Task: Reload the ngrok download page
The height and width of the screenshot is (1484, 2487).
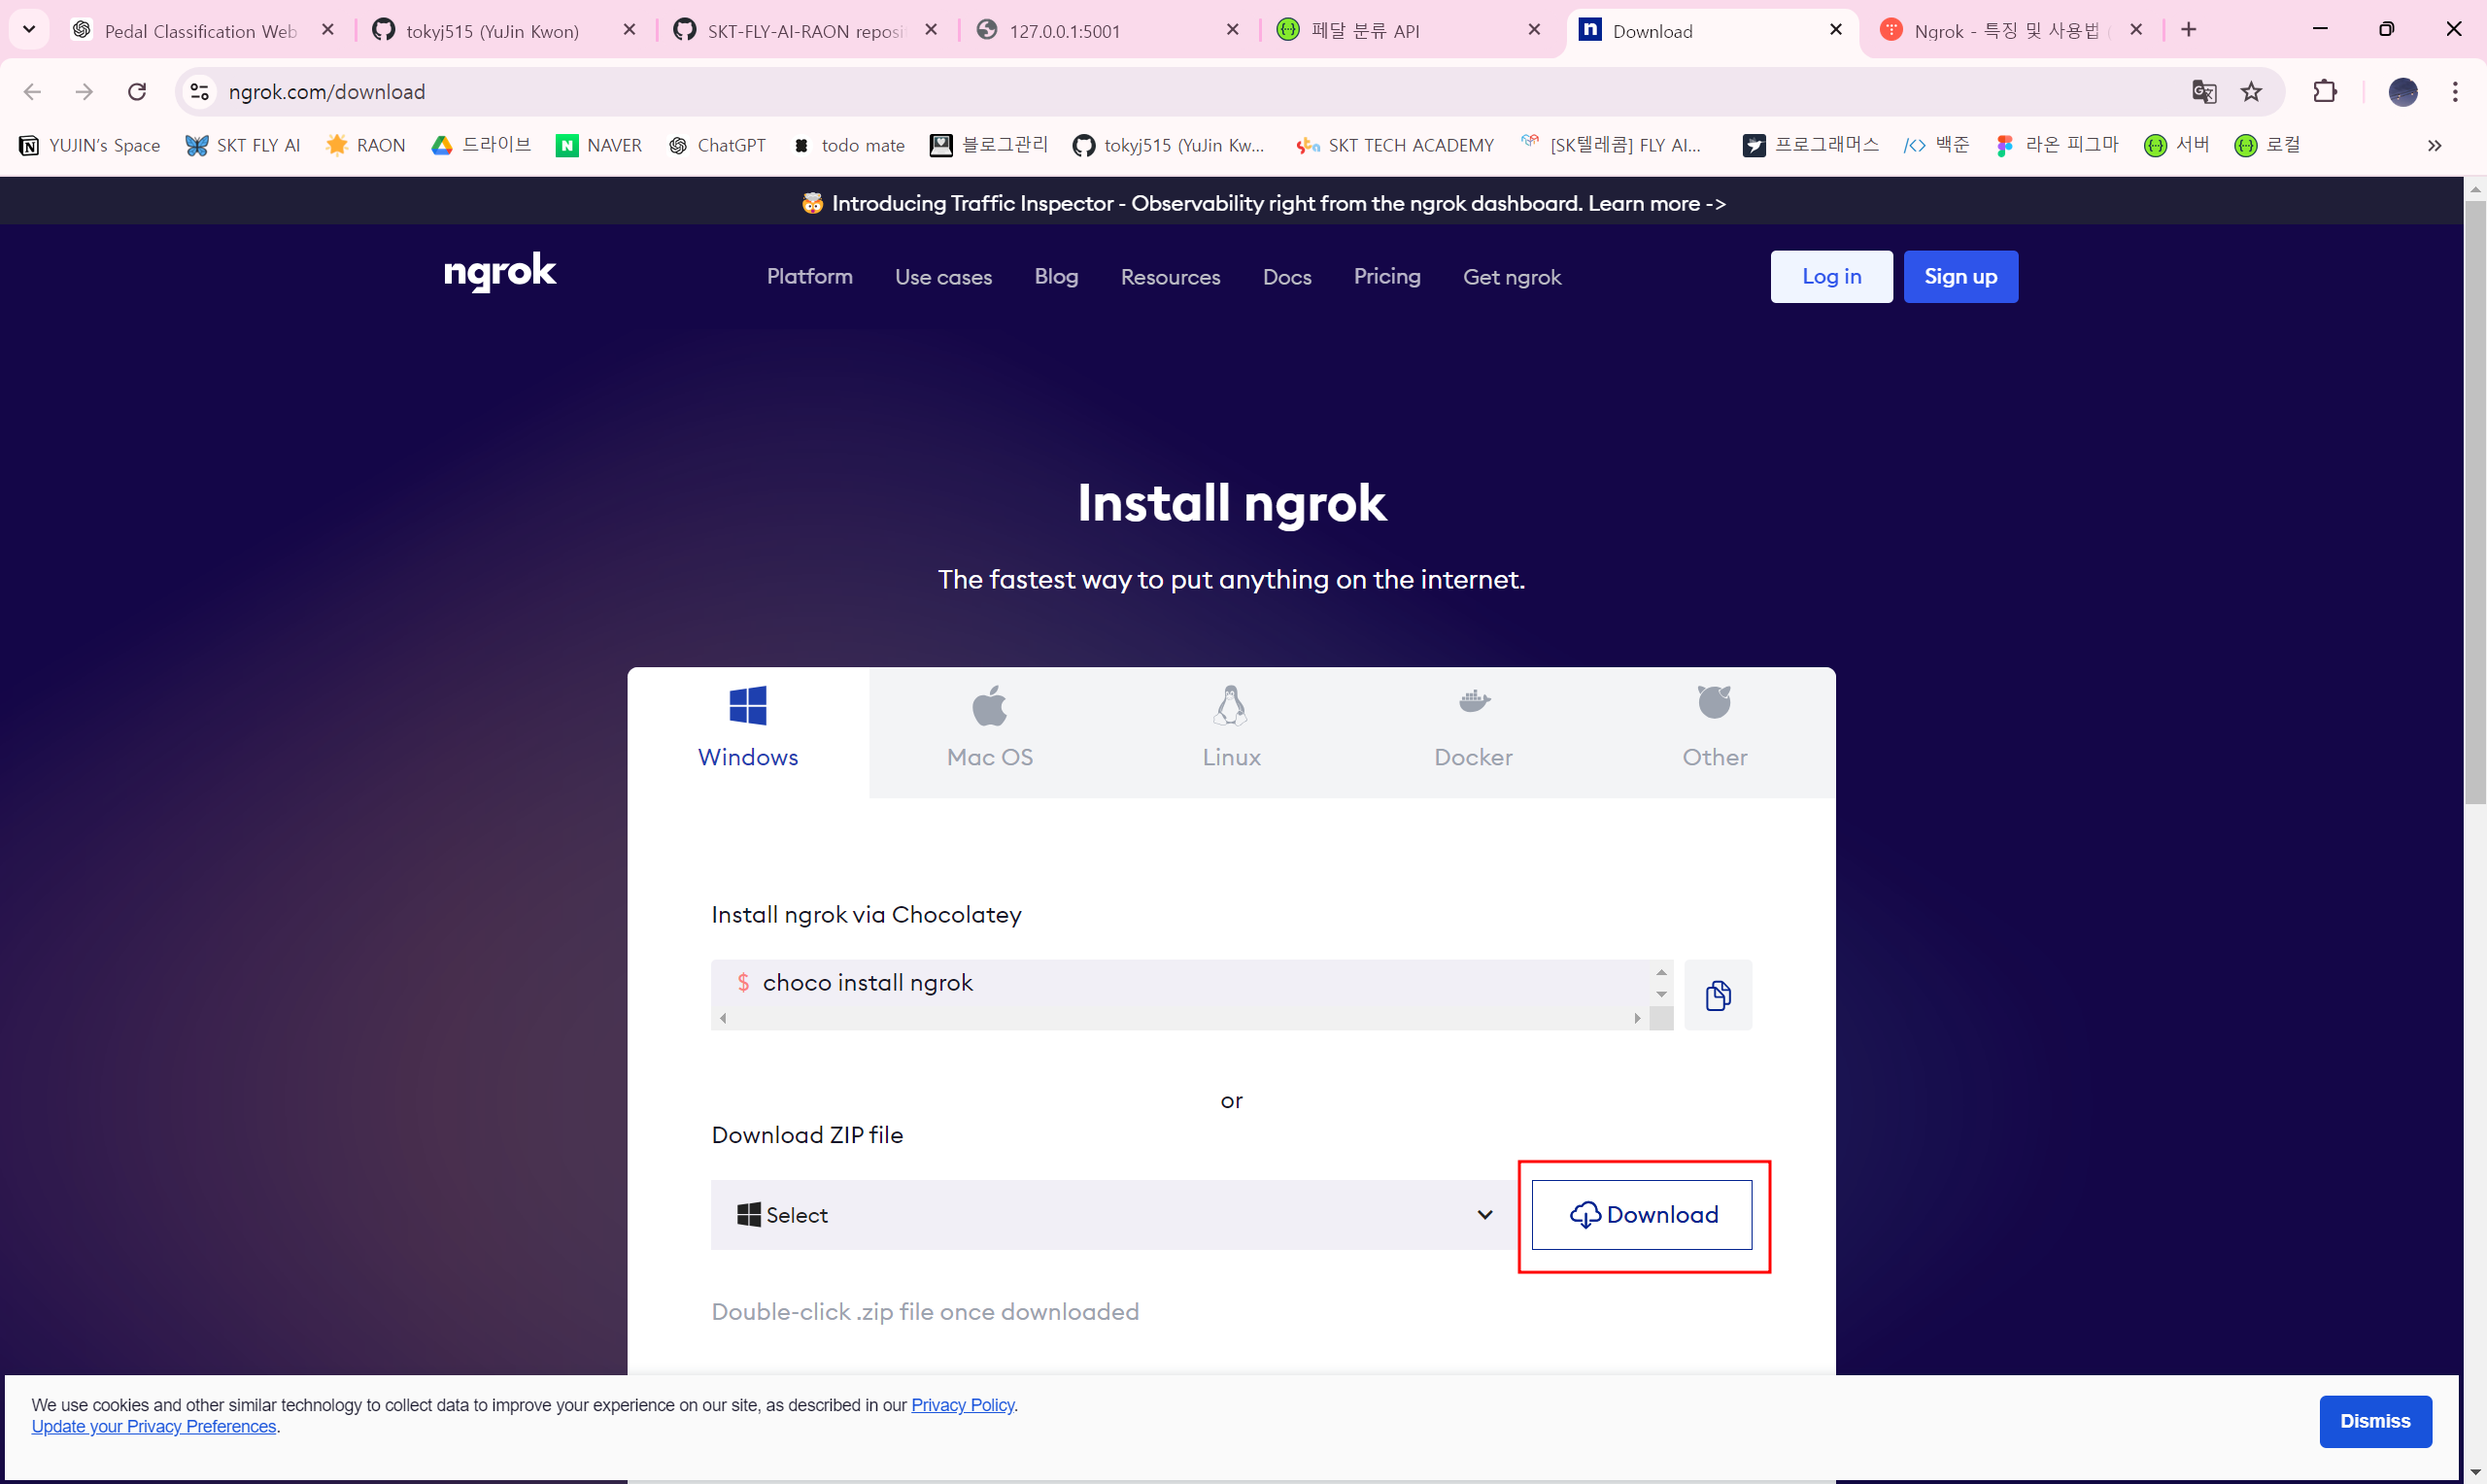Action: [137, 92]
